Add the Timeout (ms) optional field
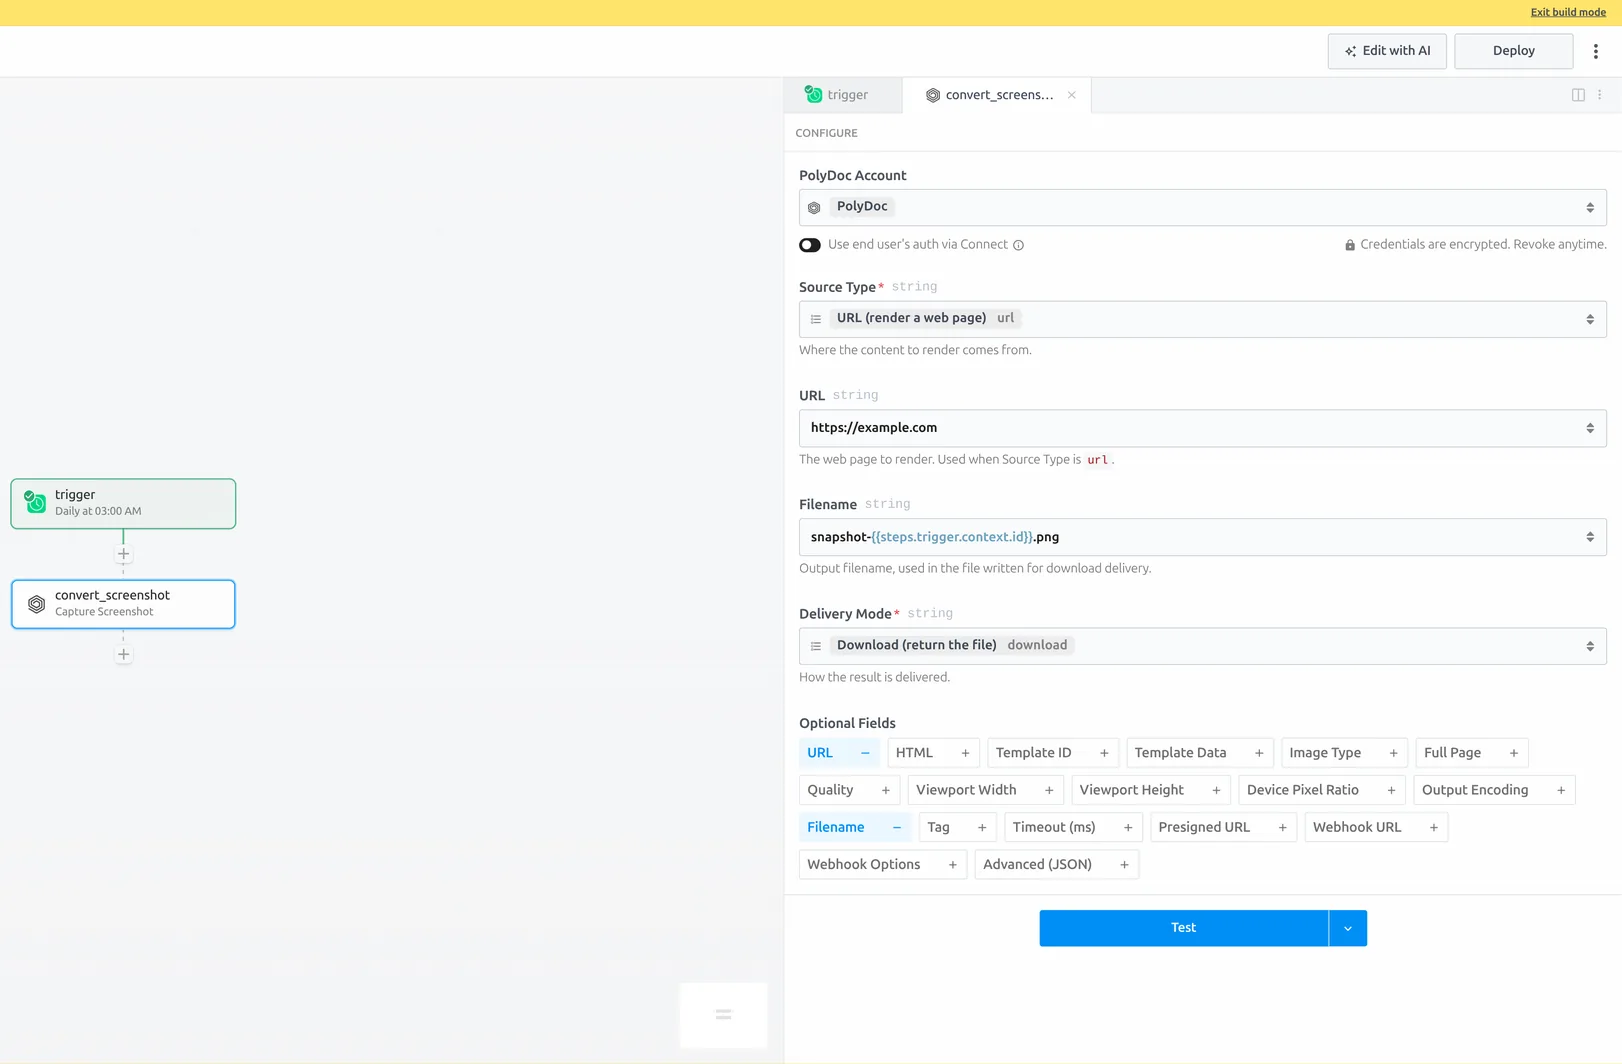Image resolution: width=1622 pixels, height=1064 pixels. [1128, 827]
